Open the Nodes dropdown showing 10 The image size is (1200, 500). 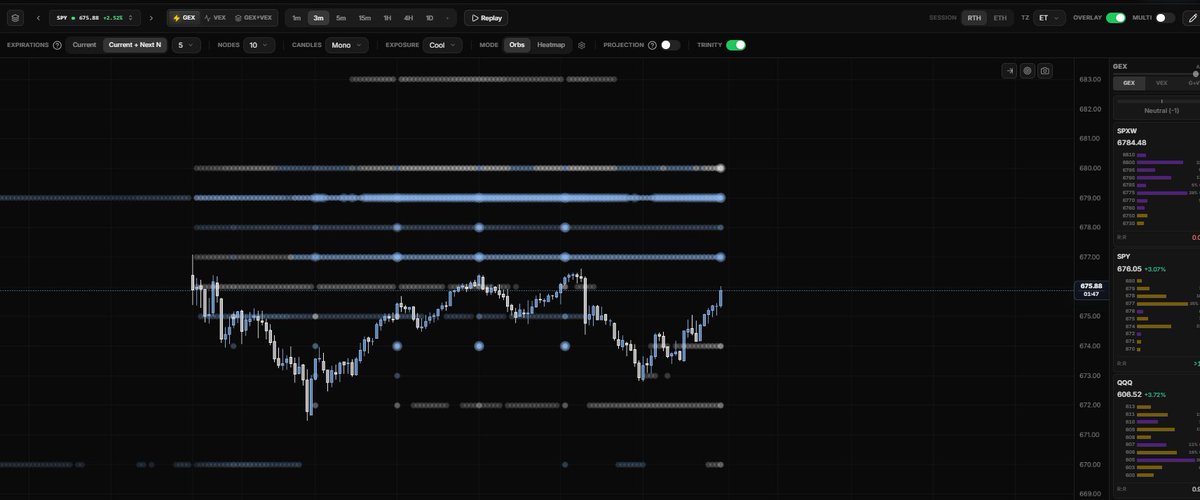coord(259,45)
